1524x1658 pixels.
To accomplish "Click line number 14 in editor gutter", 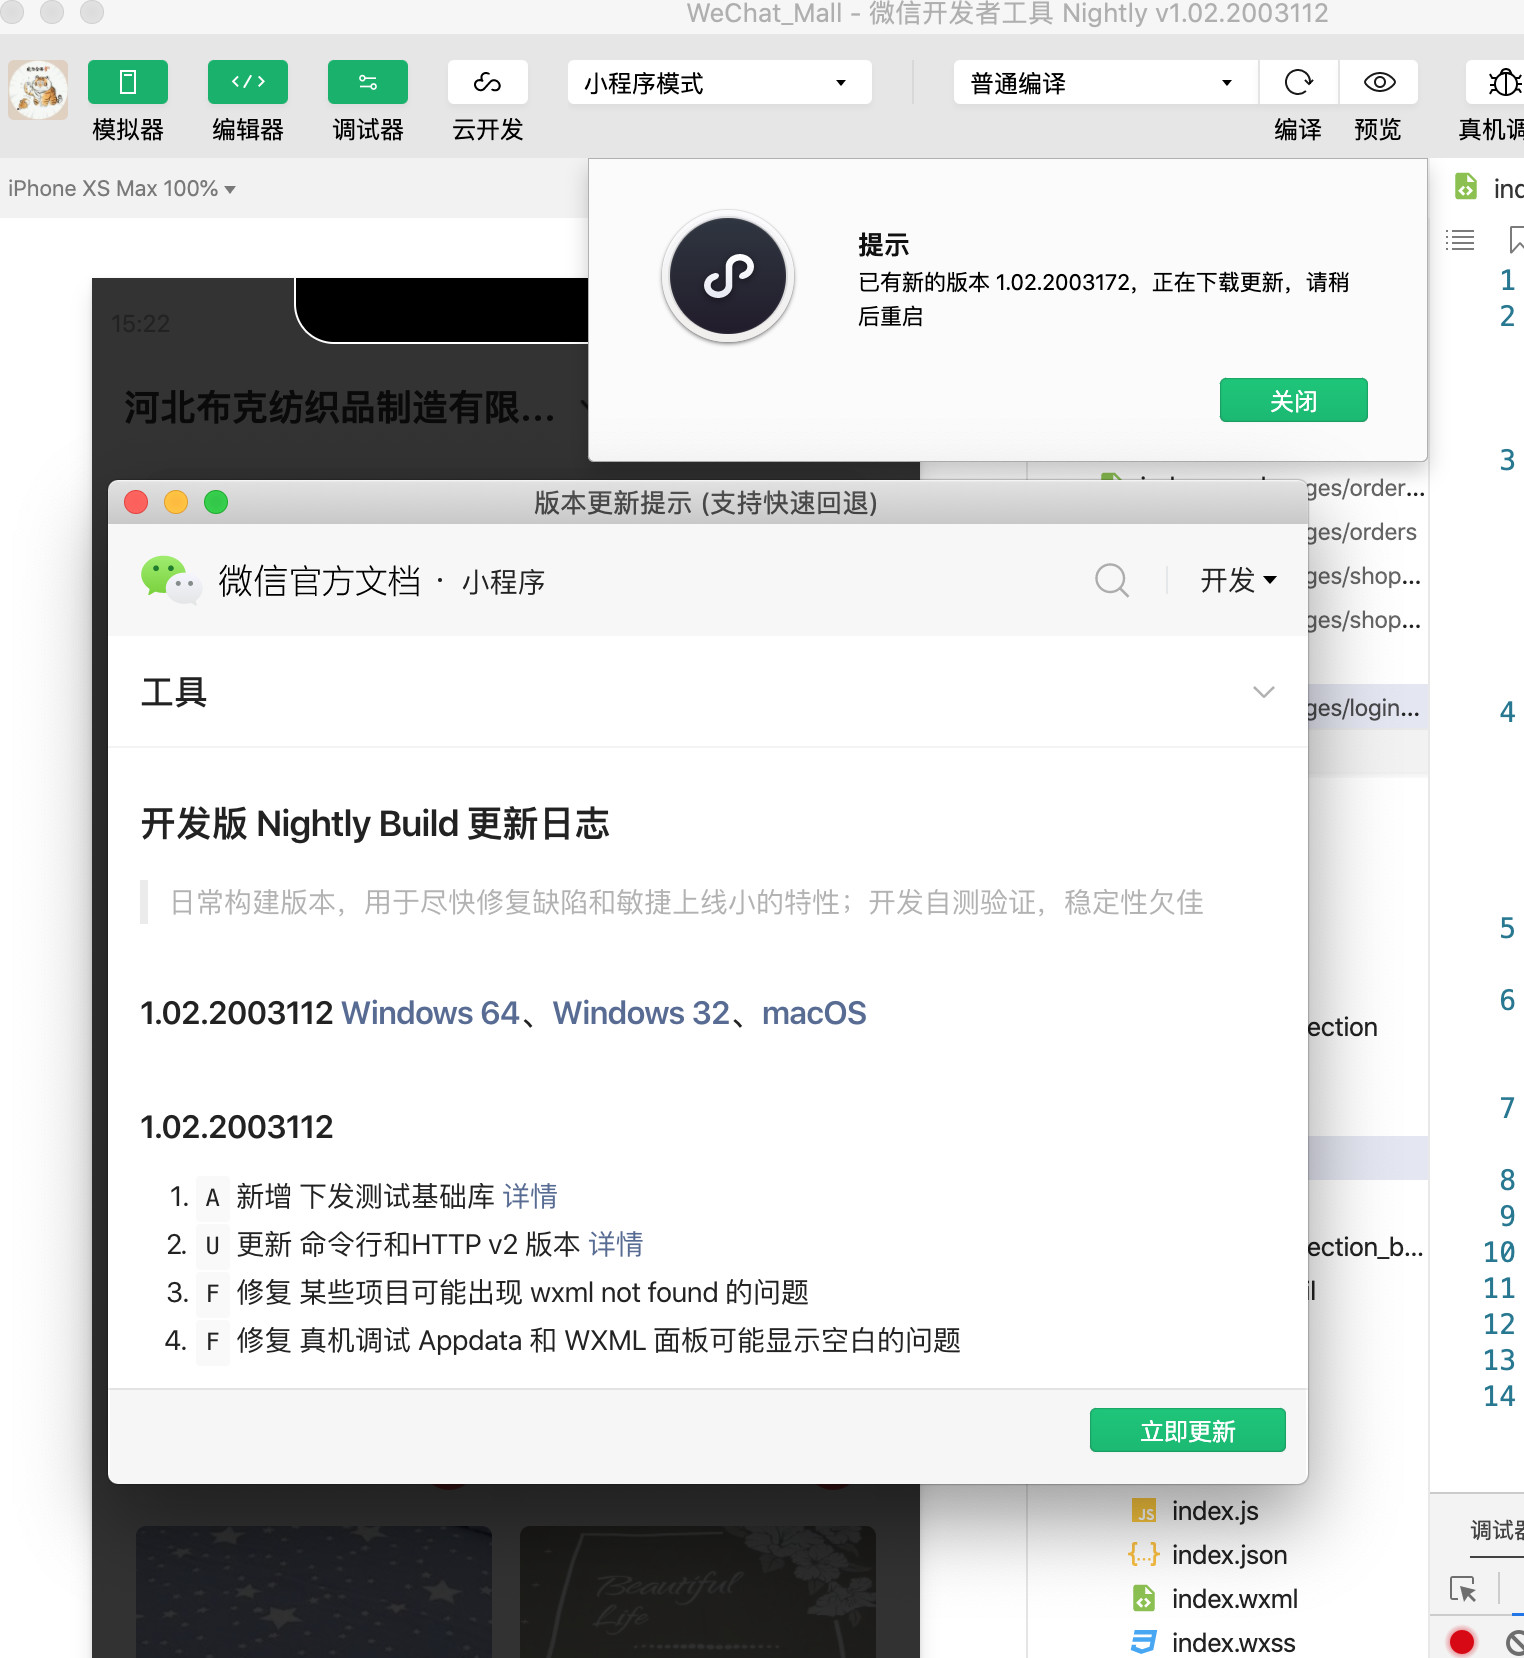I will (x=1499, y=1396).
